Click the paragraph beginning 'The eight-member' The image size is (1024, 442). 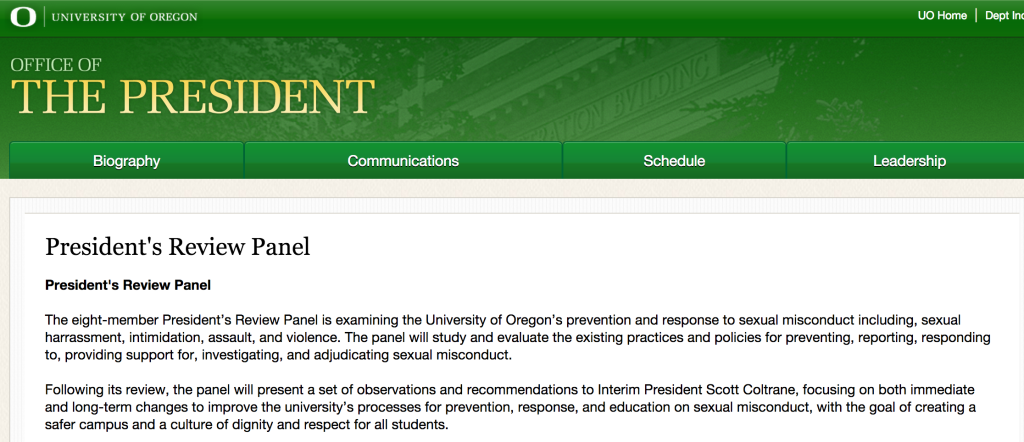tap(517, 338)
